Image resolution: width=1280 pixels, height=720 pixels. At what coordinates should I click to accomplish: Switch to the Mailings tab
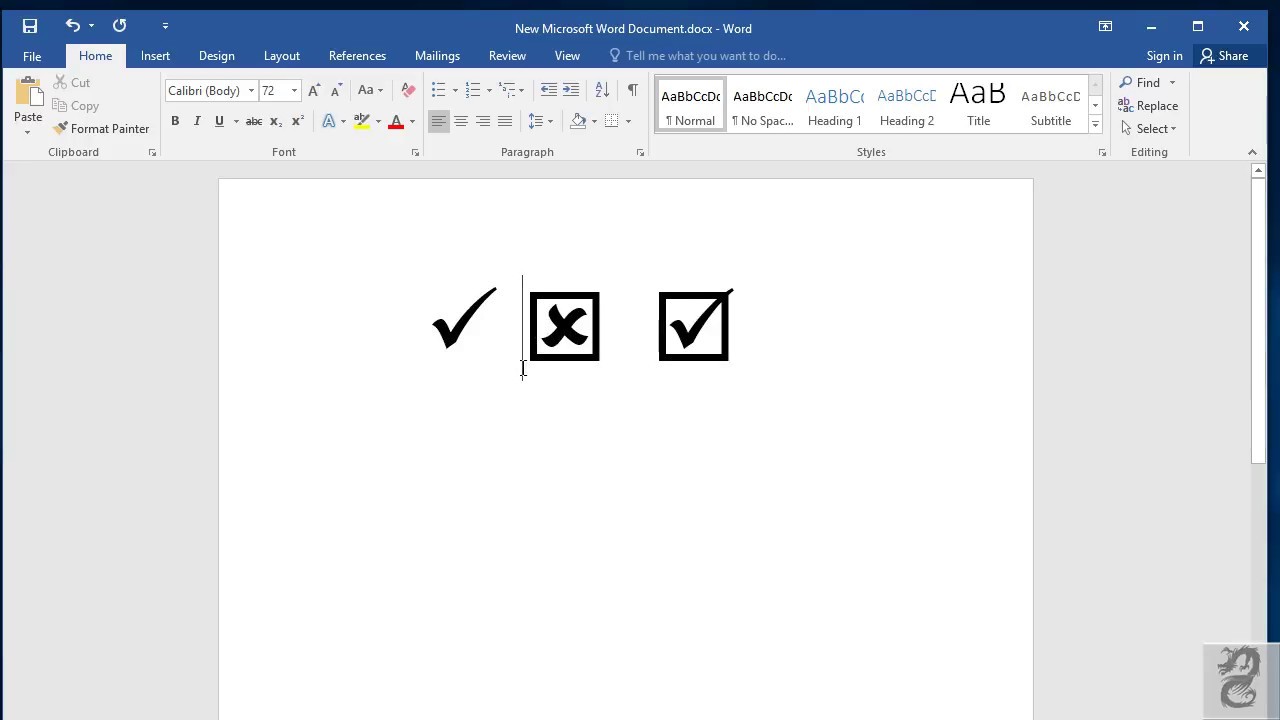pos(437,56)
